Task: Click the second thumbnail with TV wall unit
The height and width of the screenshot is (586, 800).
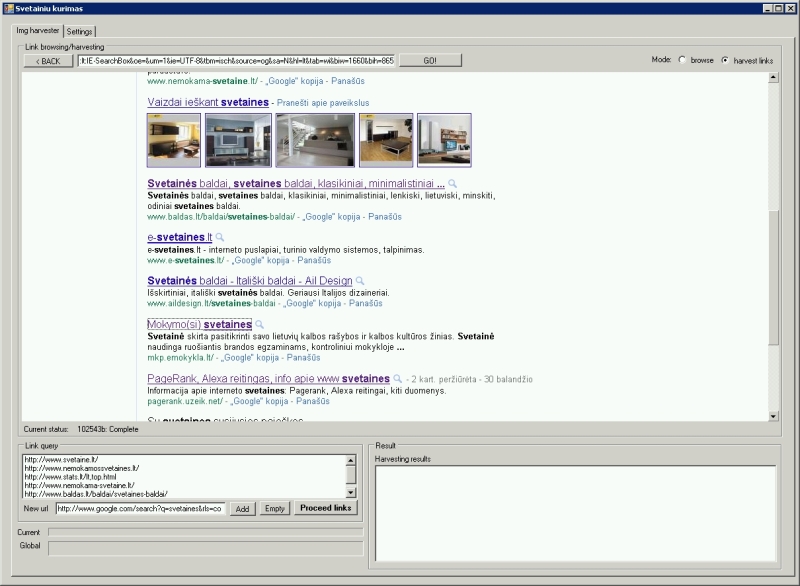Action: 238,140
